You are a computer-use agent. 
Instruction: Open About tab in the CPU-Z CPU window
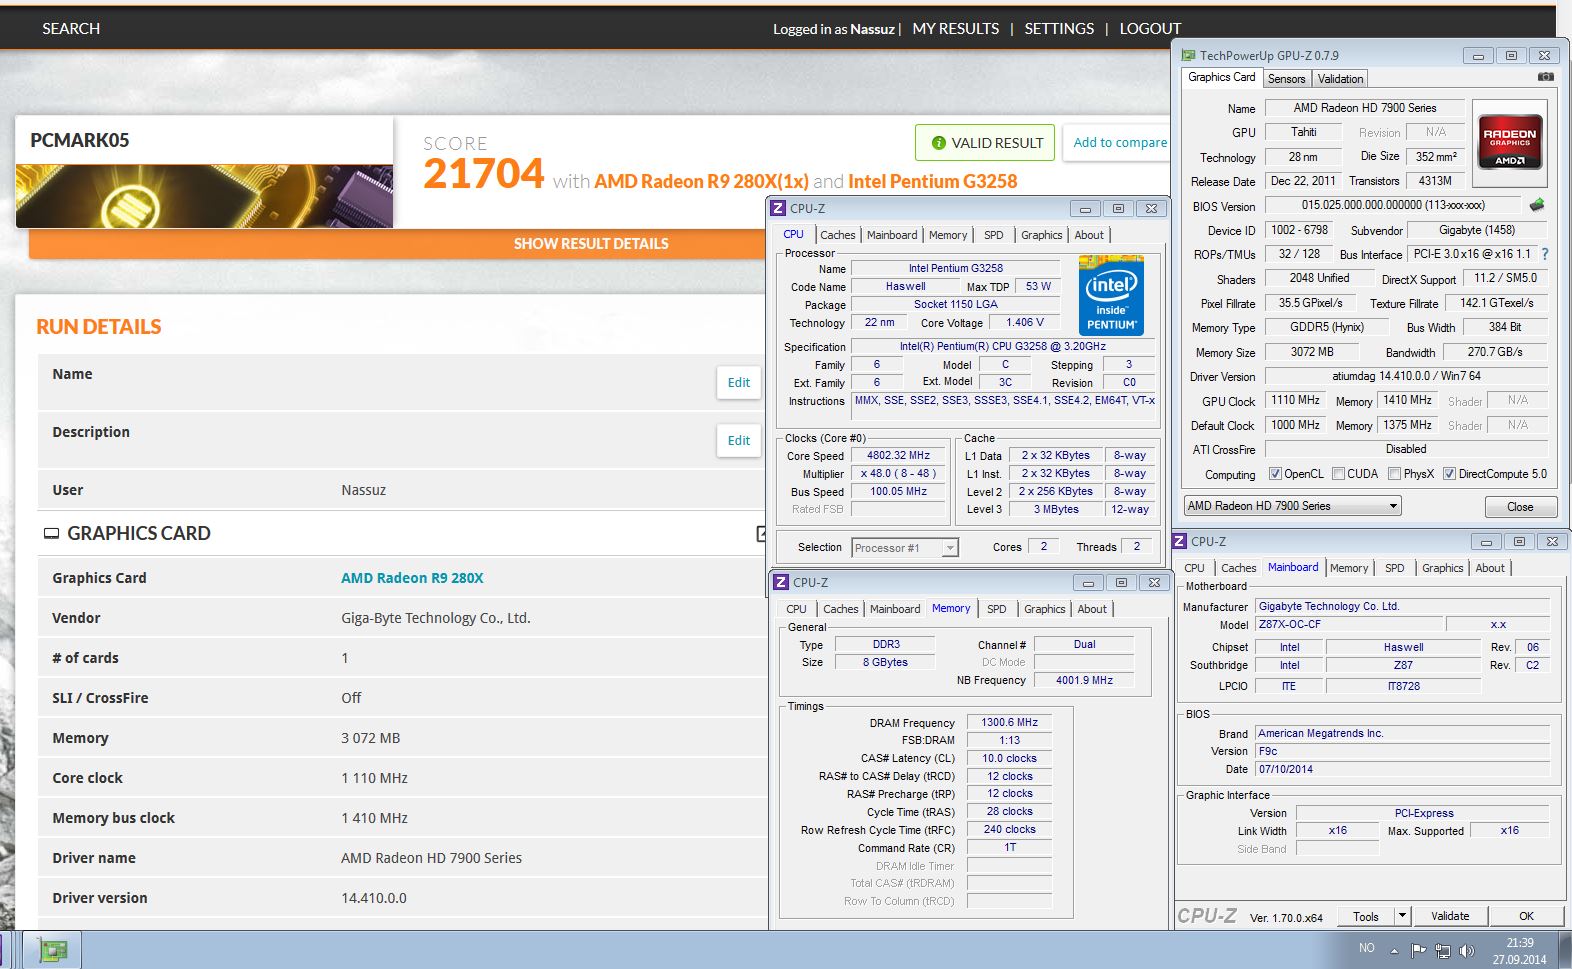1089,235
